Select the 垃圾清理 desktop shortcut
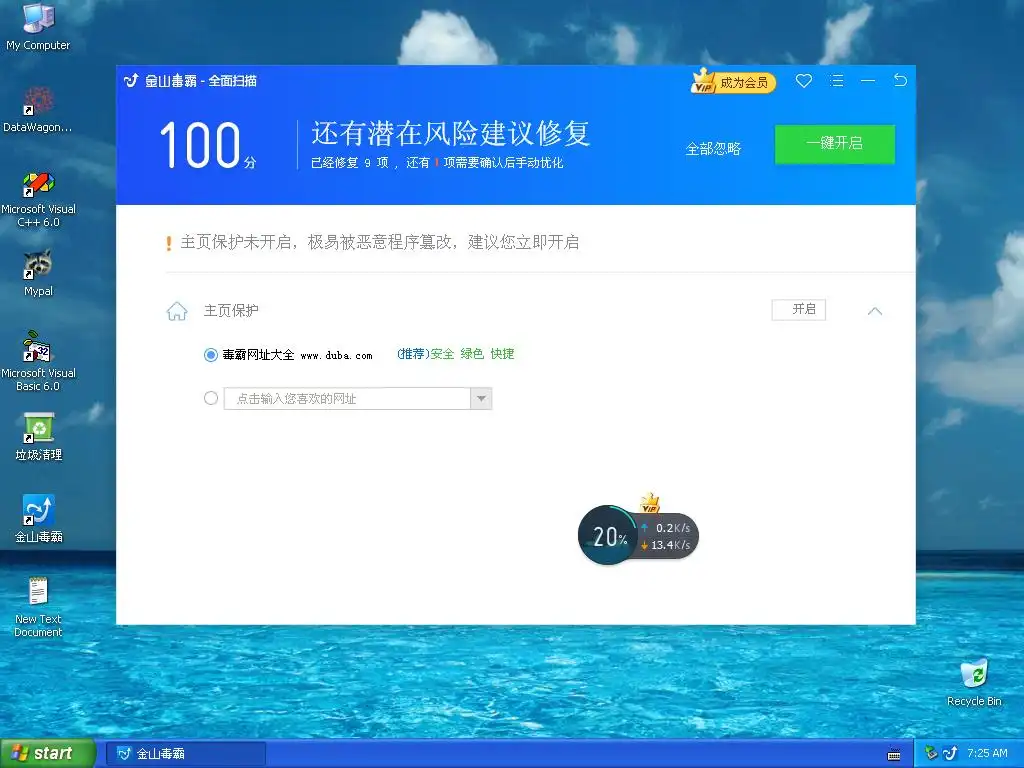The width and height of the screenshot is (1024, 768). pyautogui.click(x=38, y=437)
